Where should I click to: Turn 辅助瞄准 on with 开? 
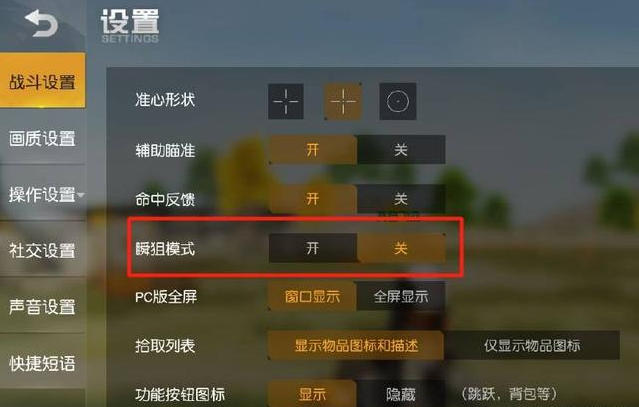tap(313, 150)
